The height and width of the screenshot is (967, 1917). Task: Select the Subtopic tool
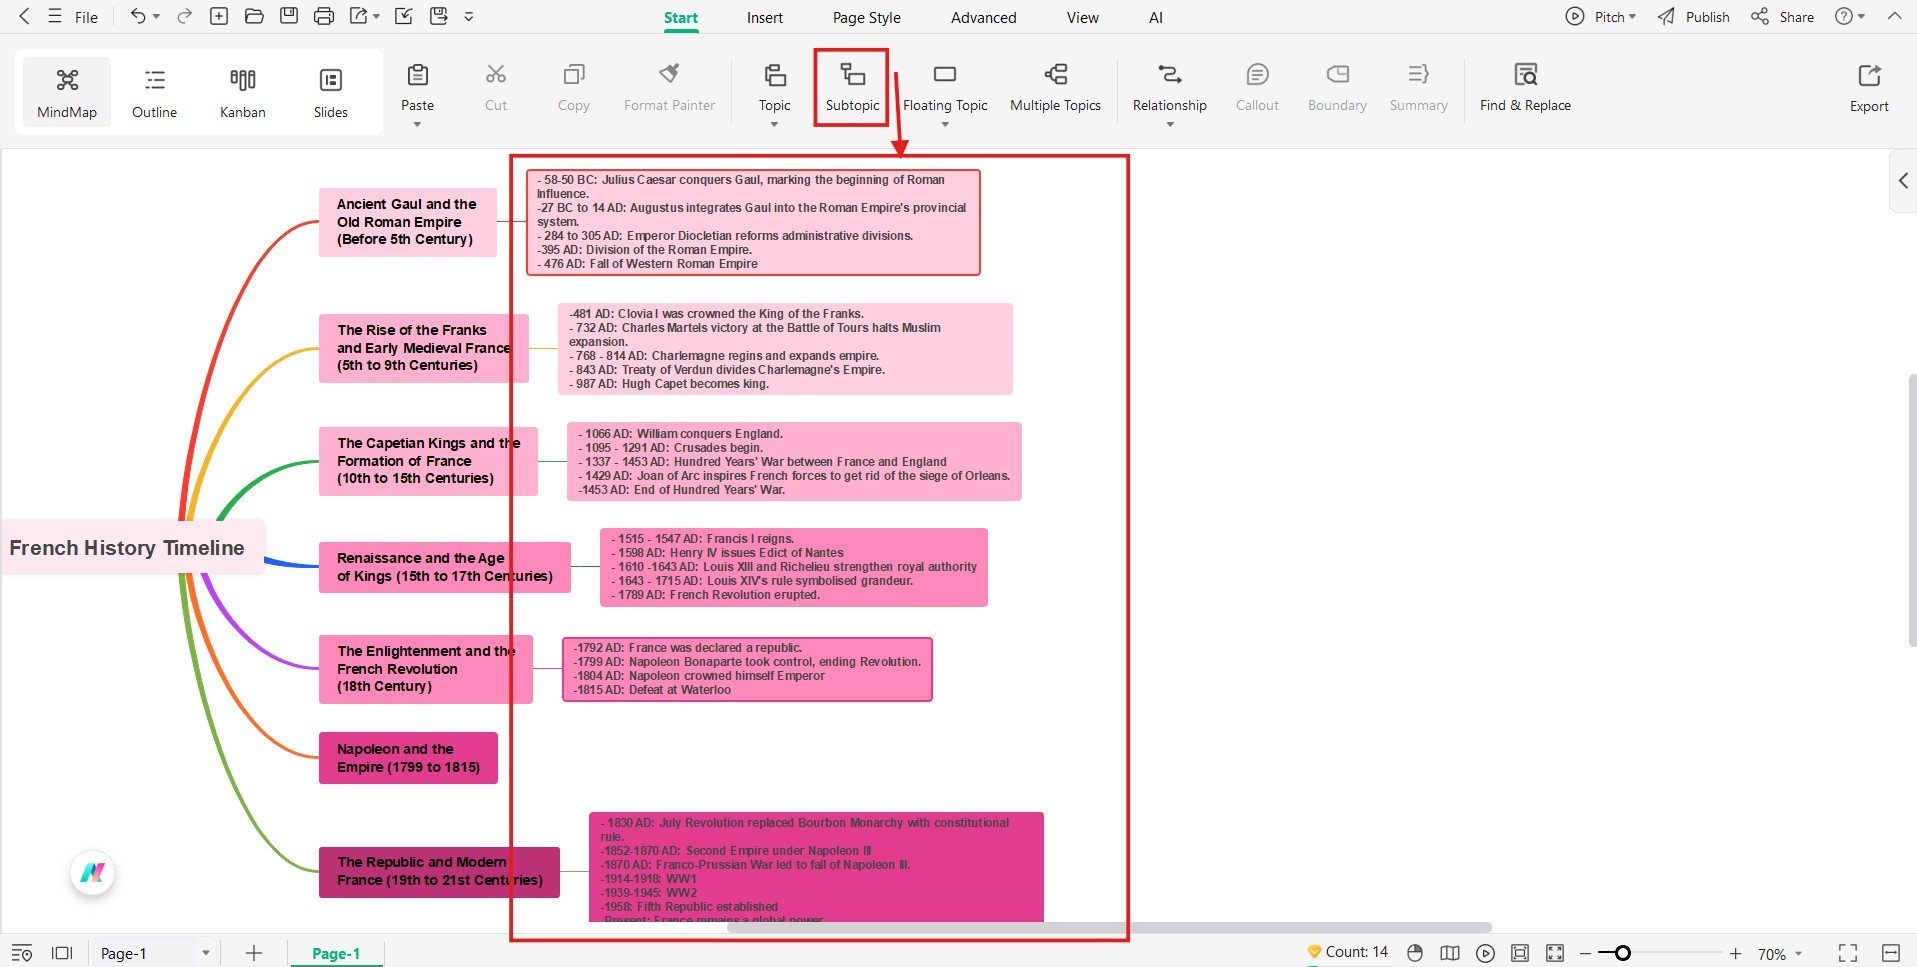pyautogui.click(x=851, y=88)
